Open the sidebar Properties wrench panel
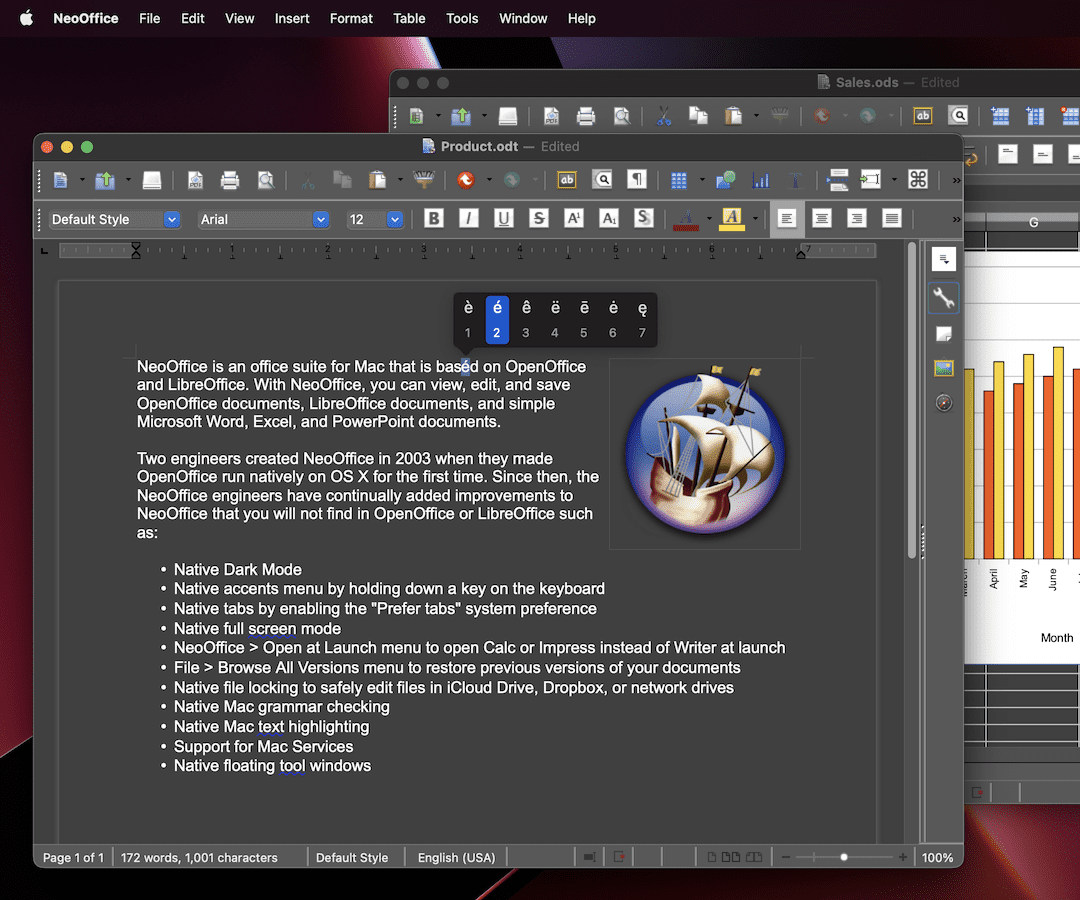1080x900 pixels. (944, 297)
